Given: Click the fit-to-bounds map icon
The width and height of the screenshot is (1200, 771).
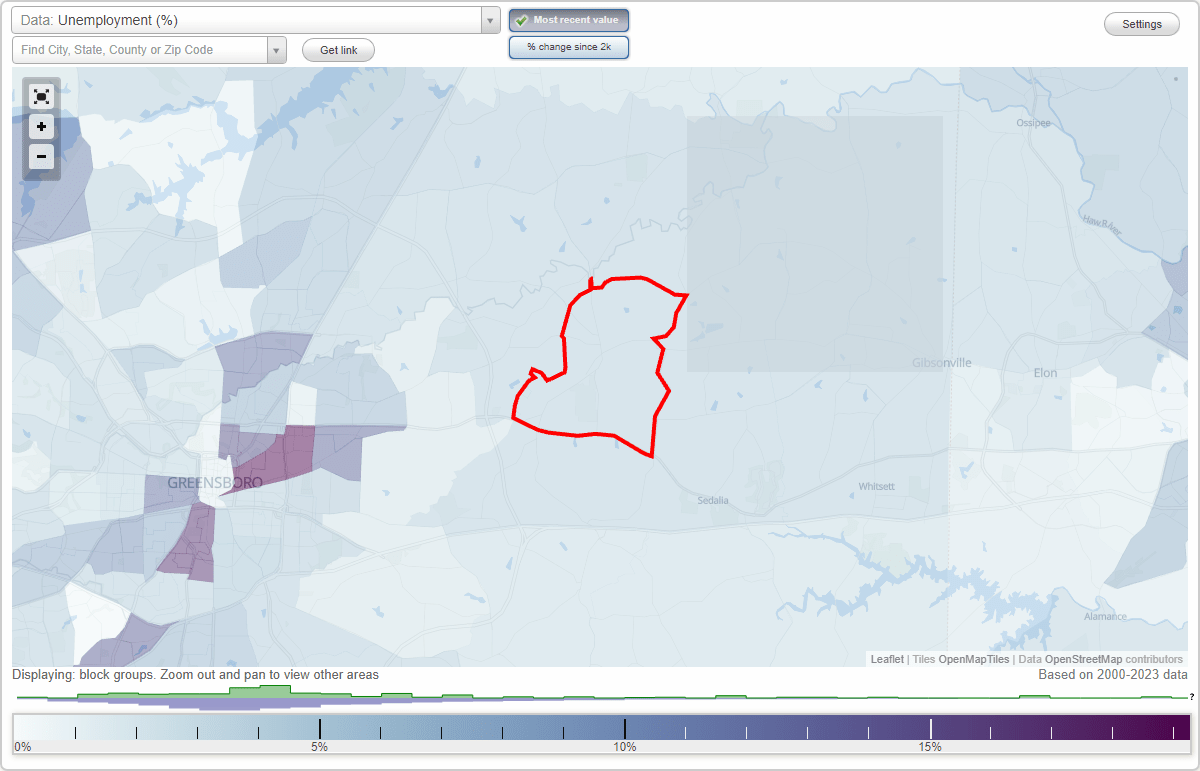Looking at the screenshot, I should point(41,96).
